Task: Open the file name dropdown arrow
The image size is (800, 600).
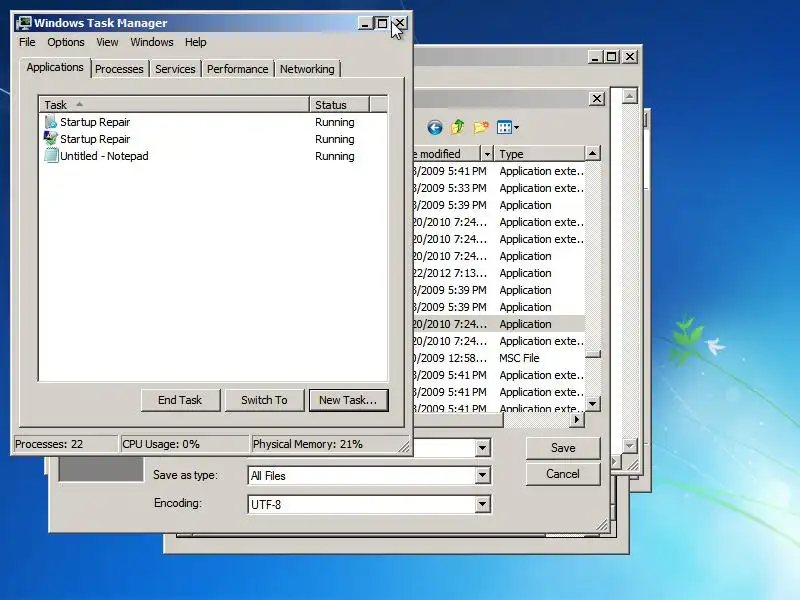Action: pos(482,448)
